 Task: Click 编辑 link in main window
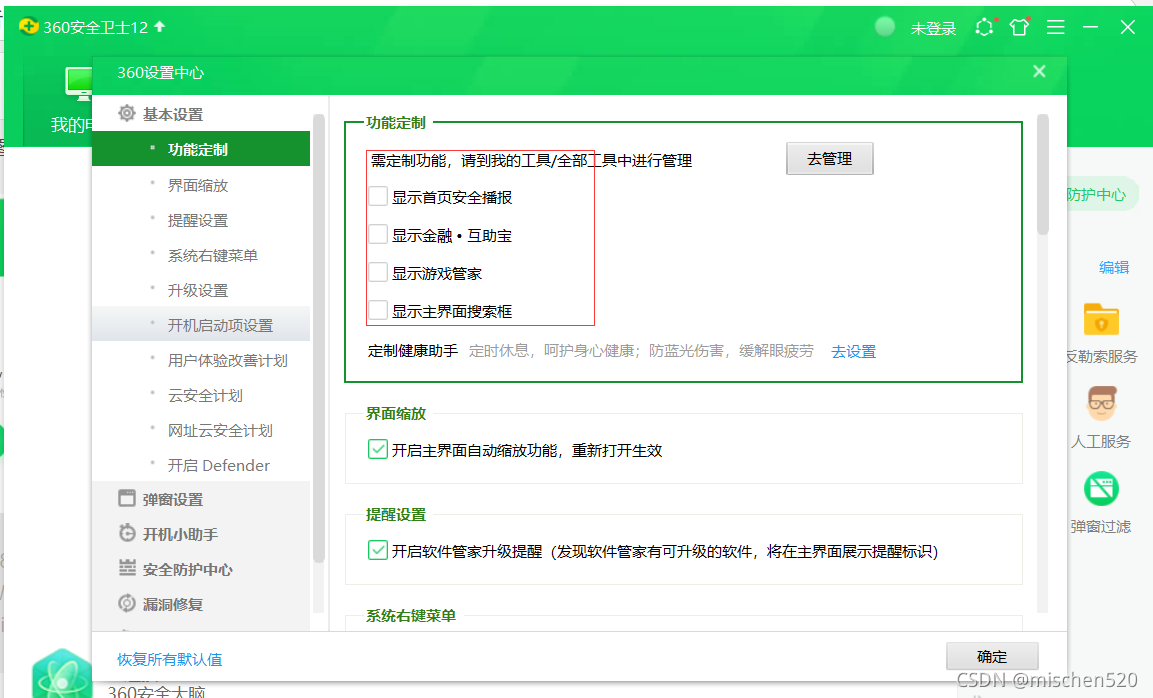tap(1113, 268)
